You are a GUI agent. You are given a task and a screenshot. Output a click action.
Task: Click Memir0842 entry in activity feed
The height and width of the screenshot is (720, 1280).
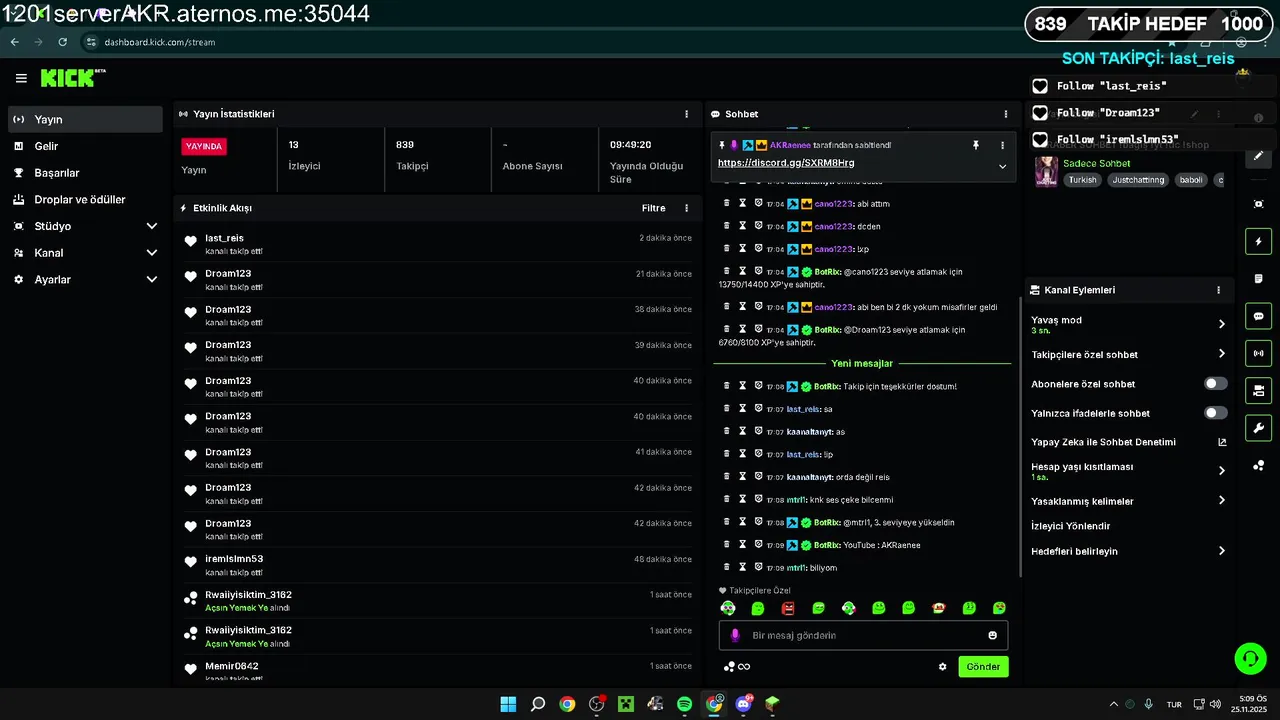437,672
